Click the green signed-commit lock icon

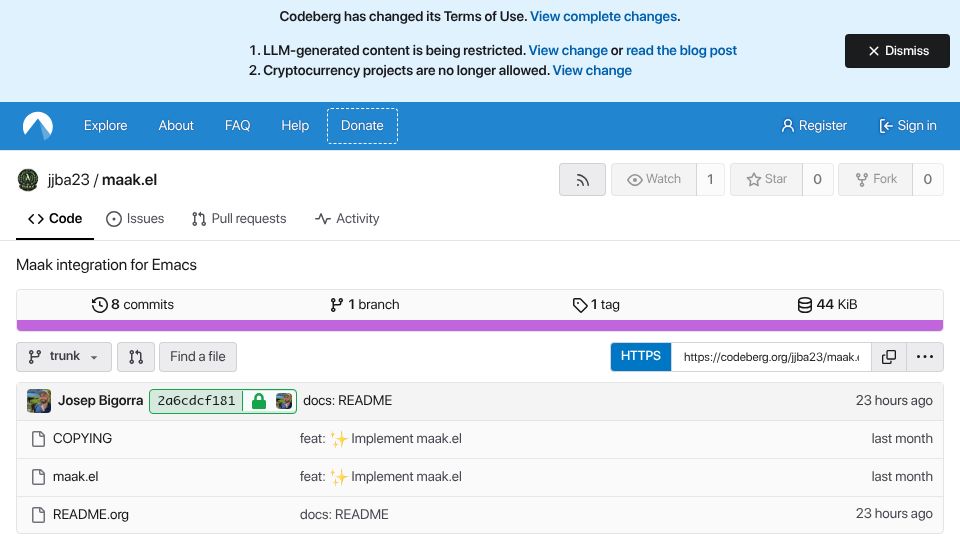point(259,401)
